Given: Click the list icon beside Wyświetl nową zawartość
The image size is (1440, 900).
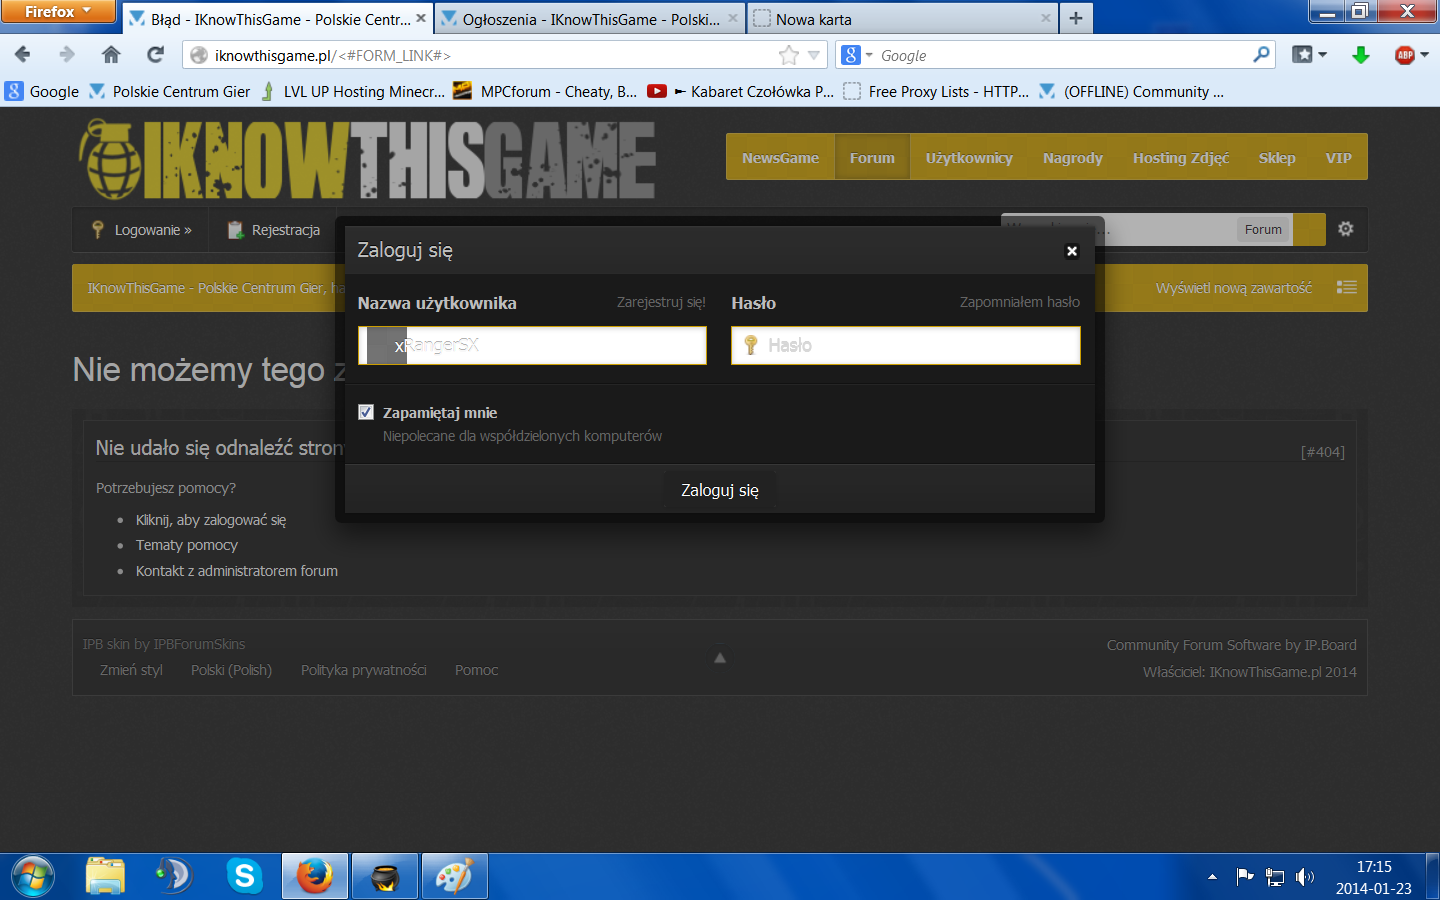Looking at the screenshot, I should [x=1347, y=288].
